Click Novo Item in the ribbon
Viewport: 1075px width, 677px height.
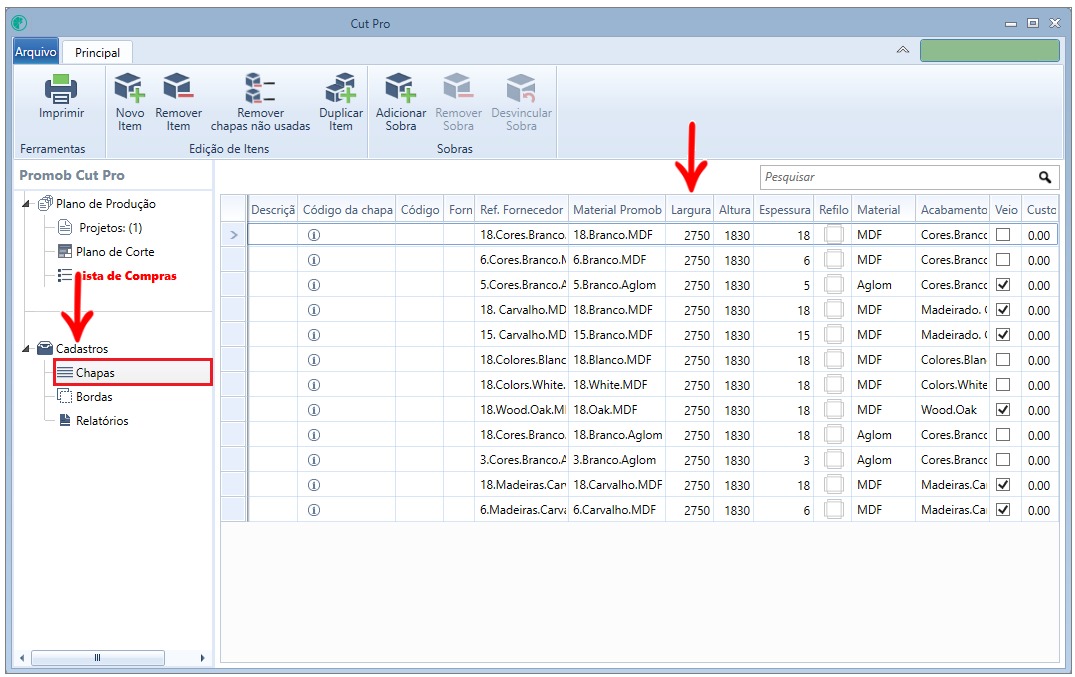[x=130, y=103]
